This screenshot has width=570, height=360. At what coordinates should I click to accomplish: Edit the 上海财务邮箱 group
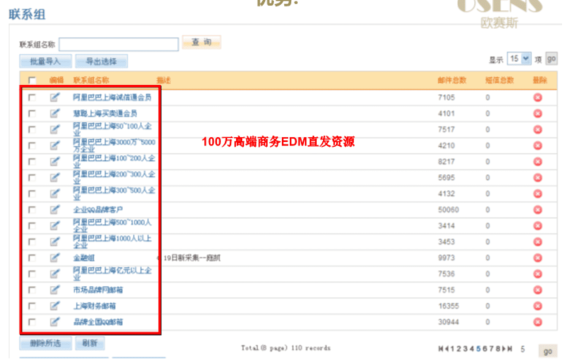pos(55,306)
